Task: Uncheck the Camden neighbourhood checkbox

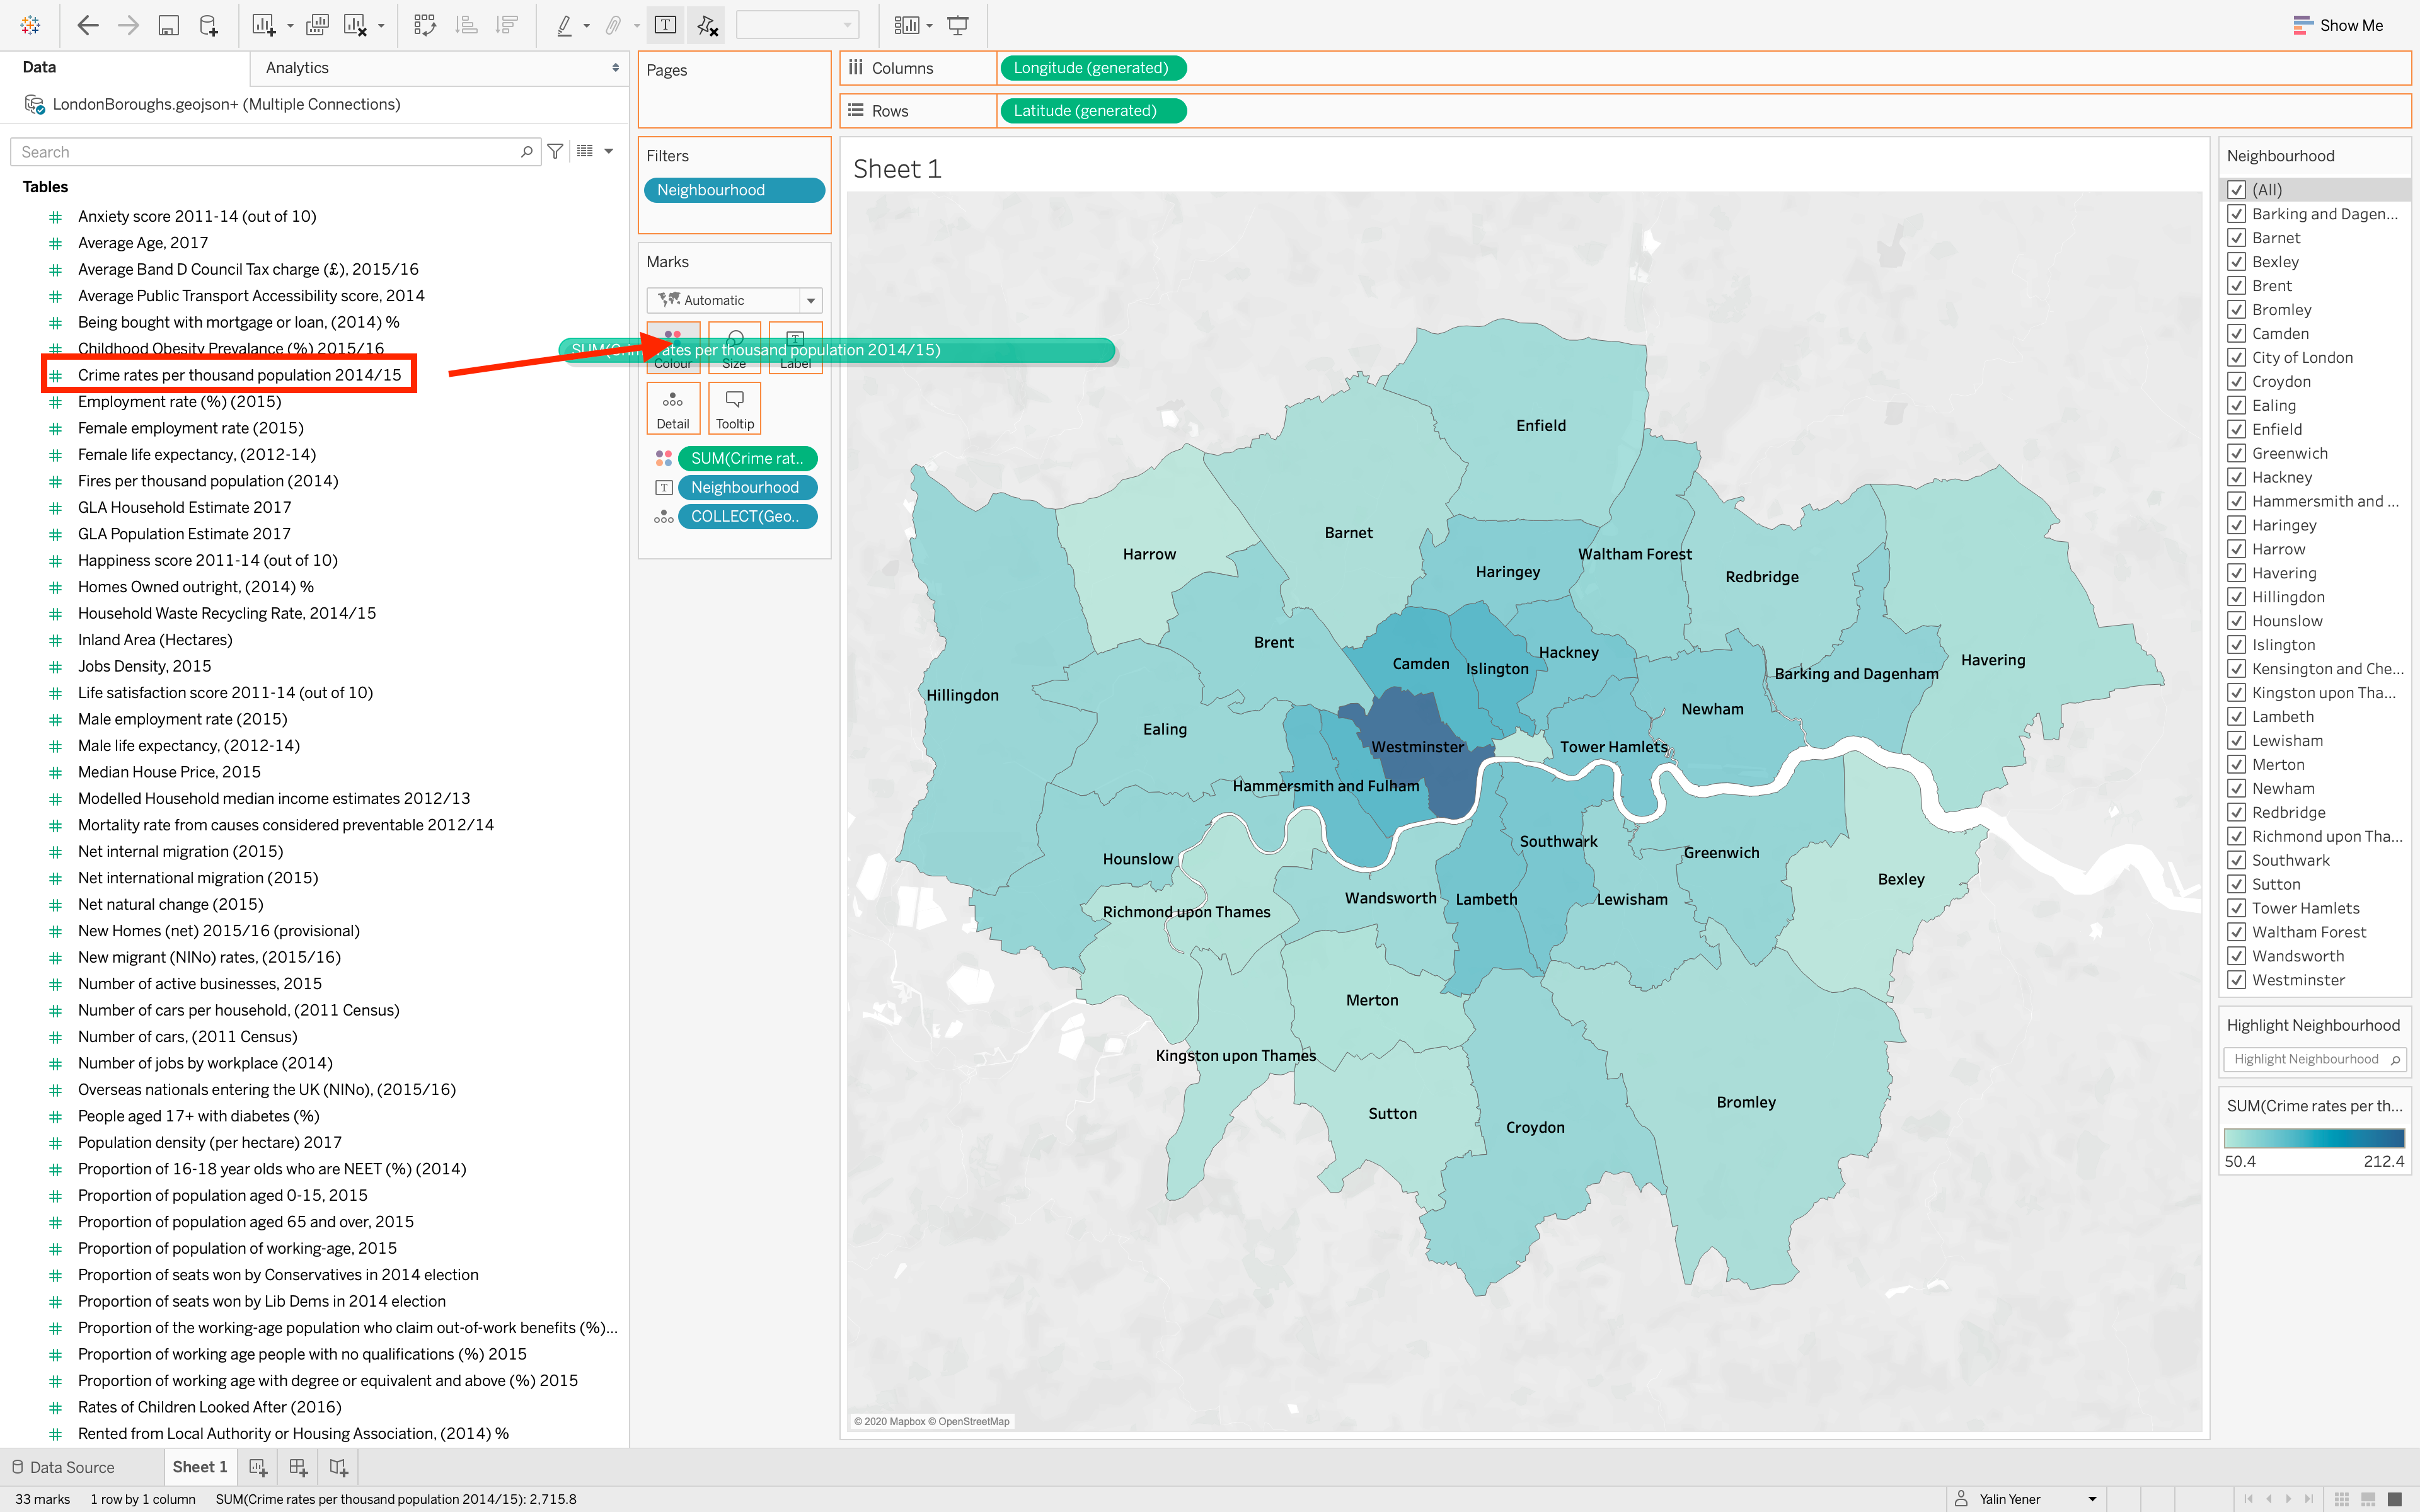Action: 2237,334
